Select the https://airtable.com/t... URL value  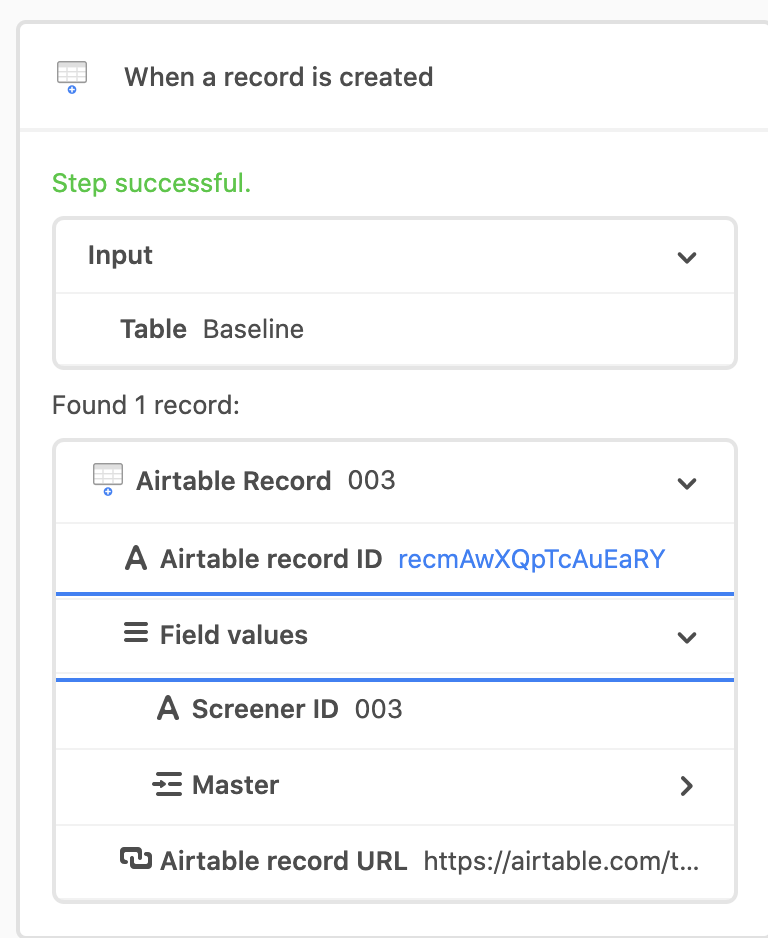click(561, 861)
